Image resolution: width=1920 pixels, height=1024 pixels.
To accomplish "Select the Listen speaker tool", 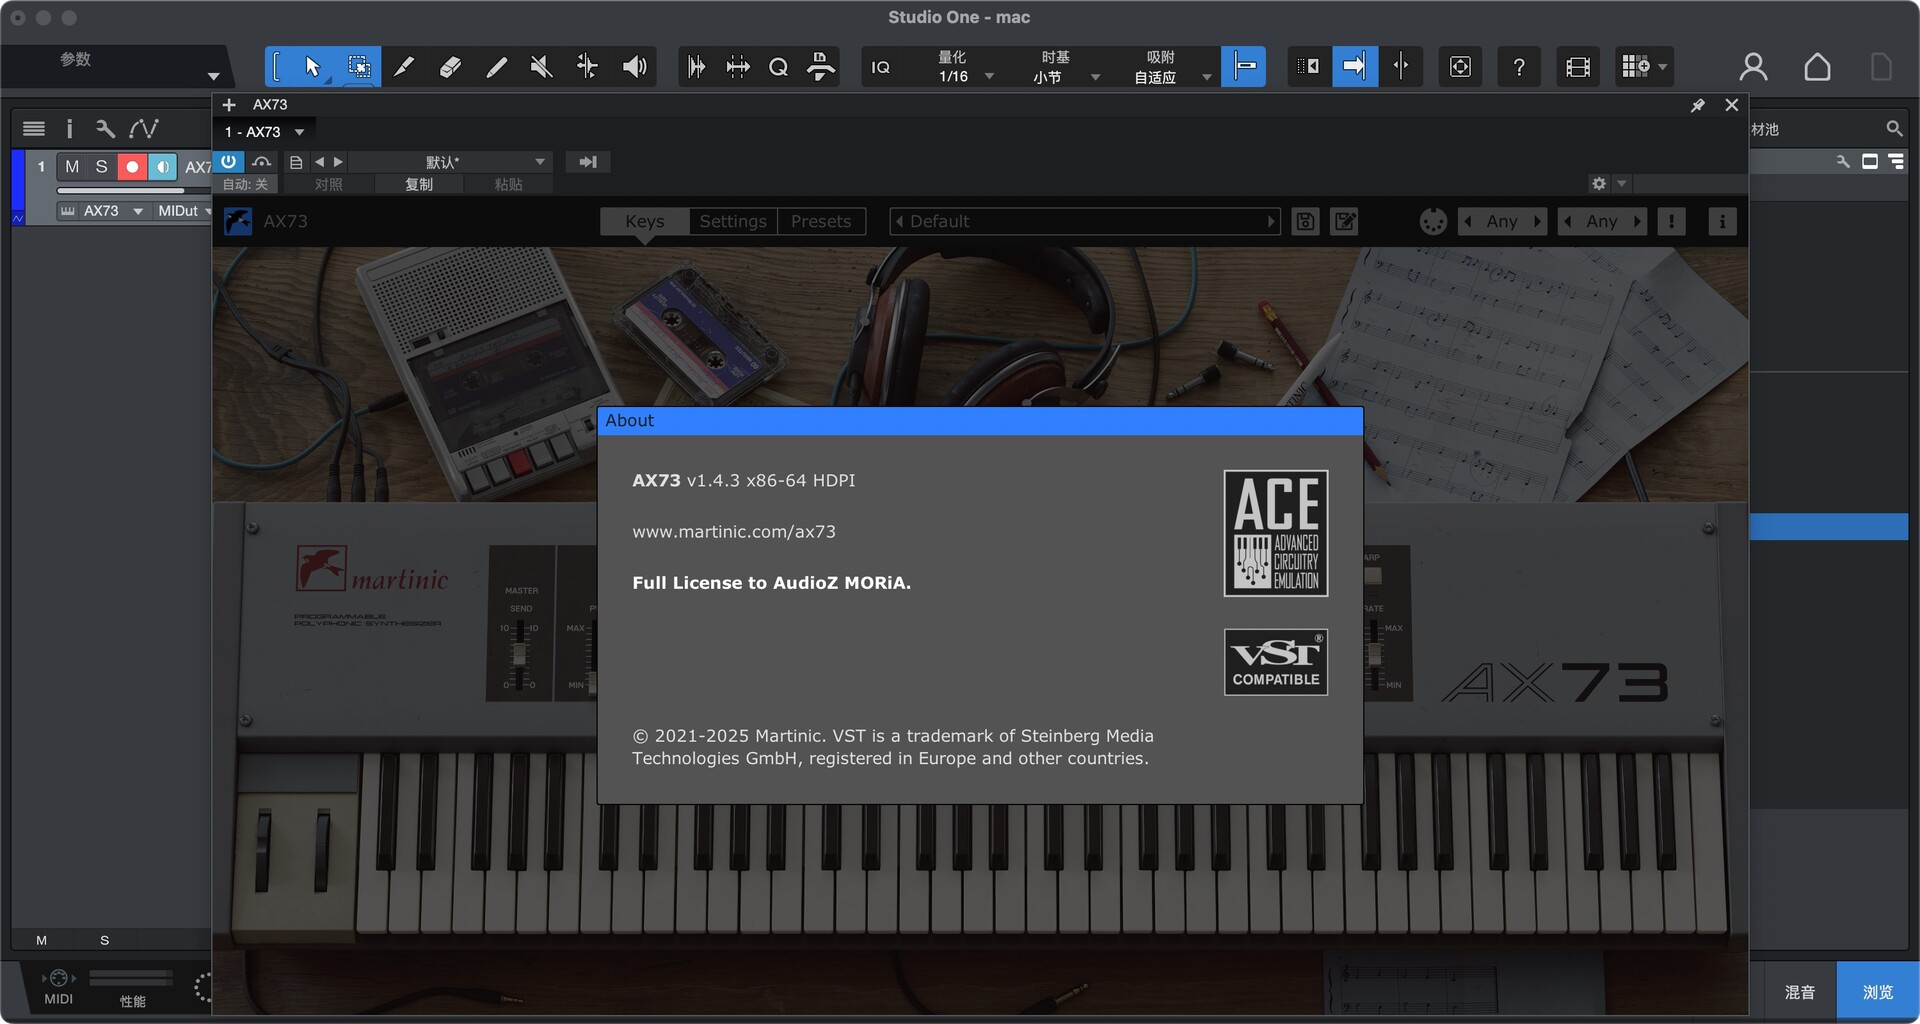I will (x=634, y=67).
